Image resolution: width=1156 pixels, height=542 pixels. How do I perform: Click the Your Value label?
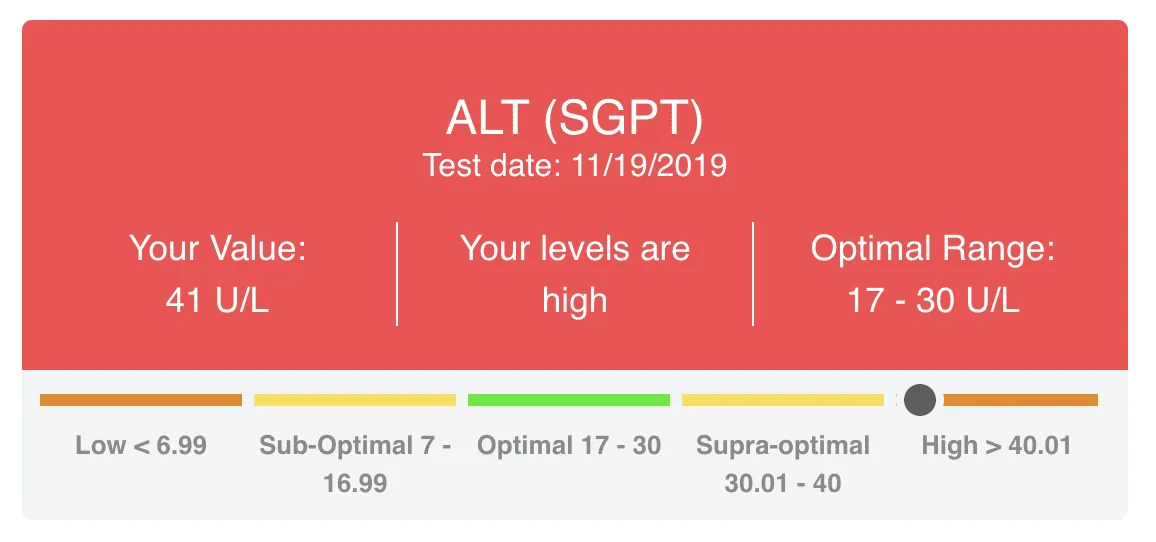(x=217, y=248)
